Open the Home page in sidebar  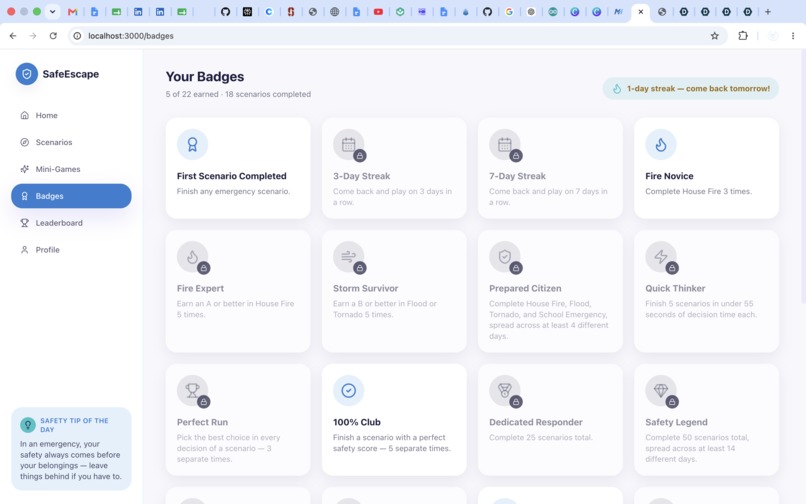pos(71,115)
